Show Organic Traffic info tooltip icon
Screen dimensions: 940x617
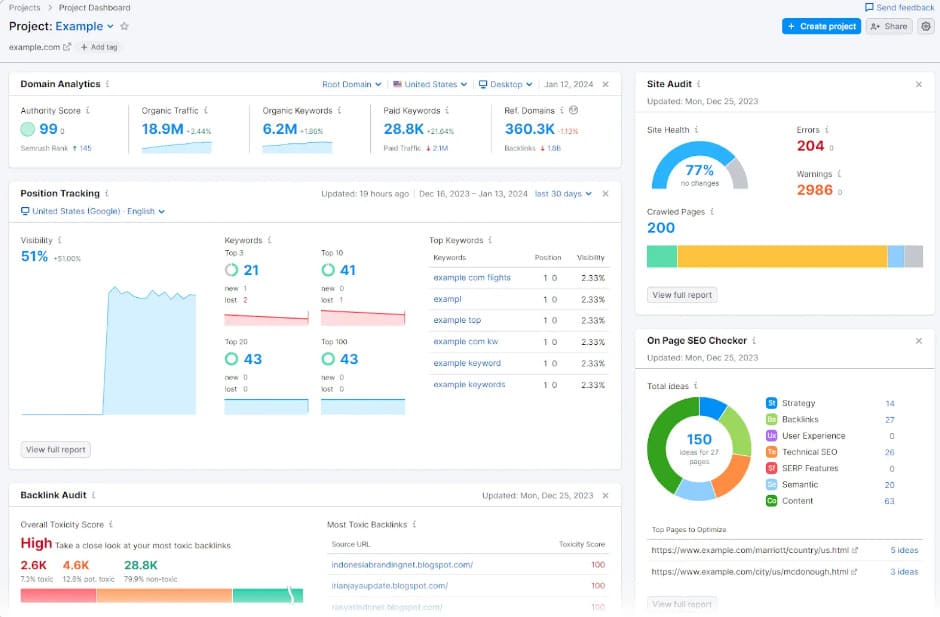[206, 110]
